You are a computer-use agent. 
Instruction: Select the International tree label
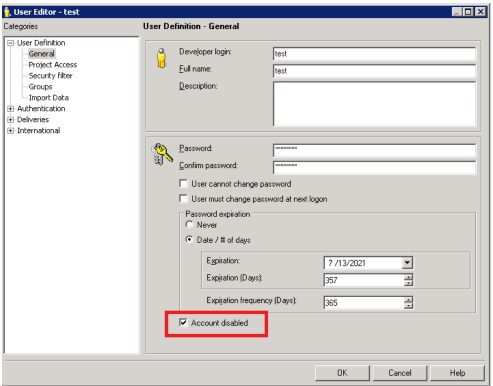point(38,131)
